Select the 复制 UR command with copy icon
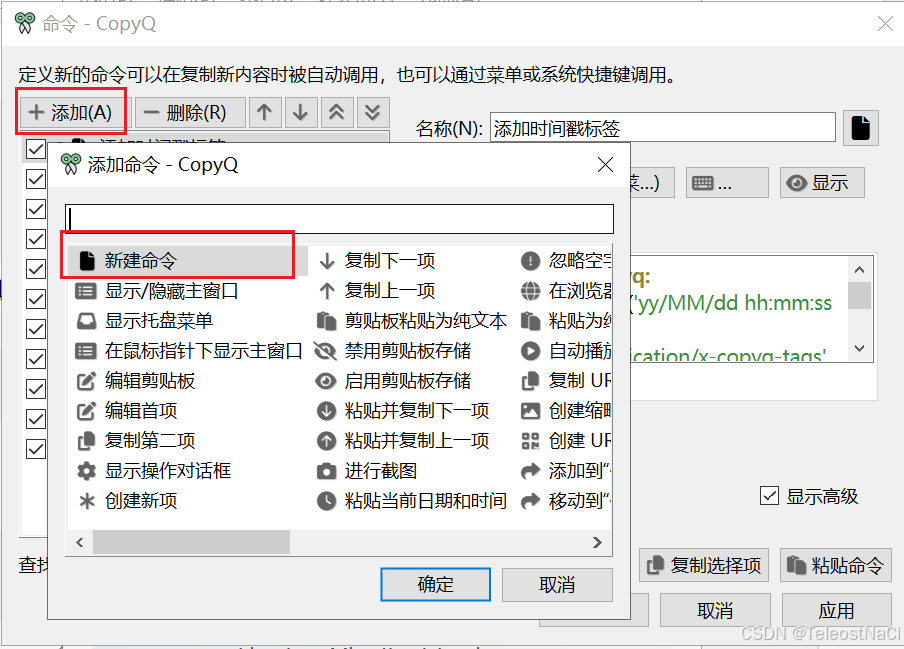The image size is (904, 649). (x=566, y=380)
